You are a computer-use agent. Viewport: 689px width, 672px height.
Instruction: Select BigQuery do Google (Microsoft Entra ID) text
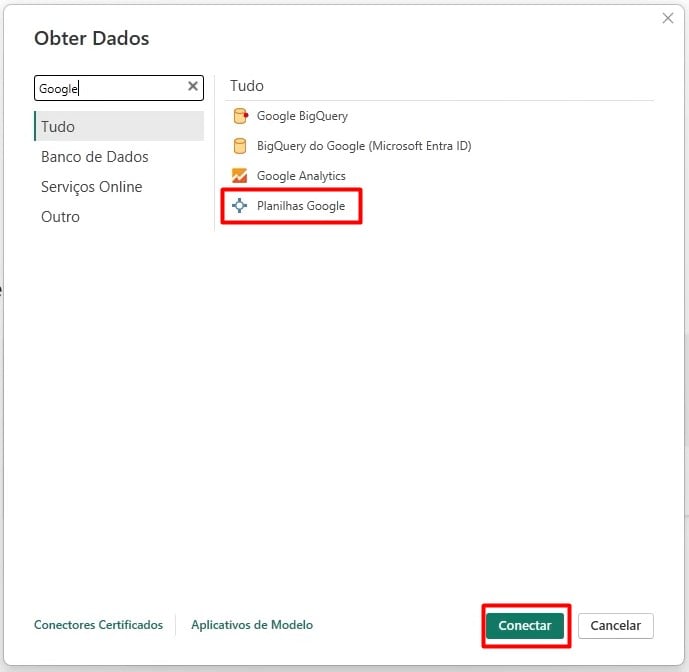tap(364, 146)
